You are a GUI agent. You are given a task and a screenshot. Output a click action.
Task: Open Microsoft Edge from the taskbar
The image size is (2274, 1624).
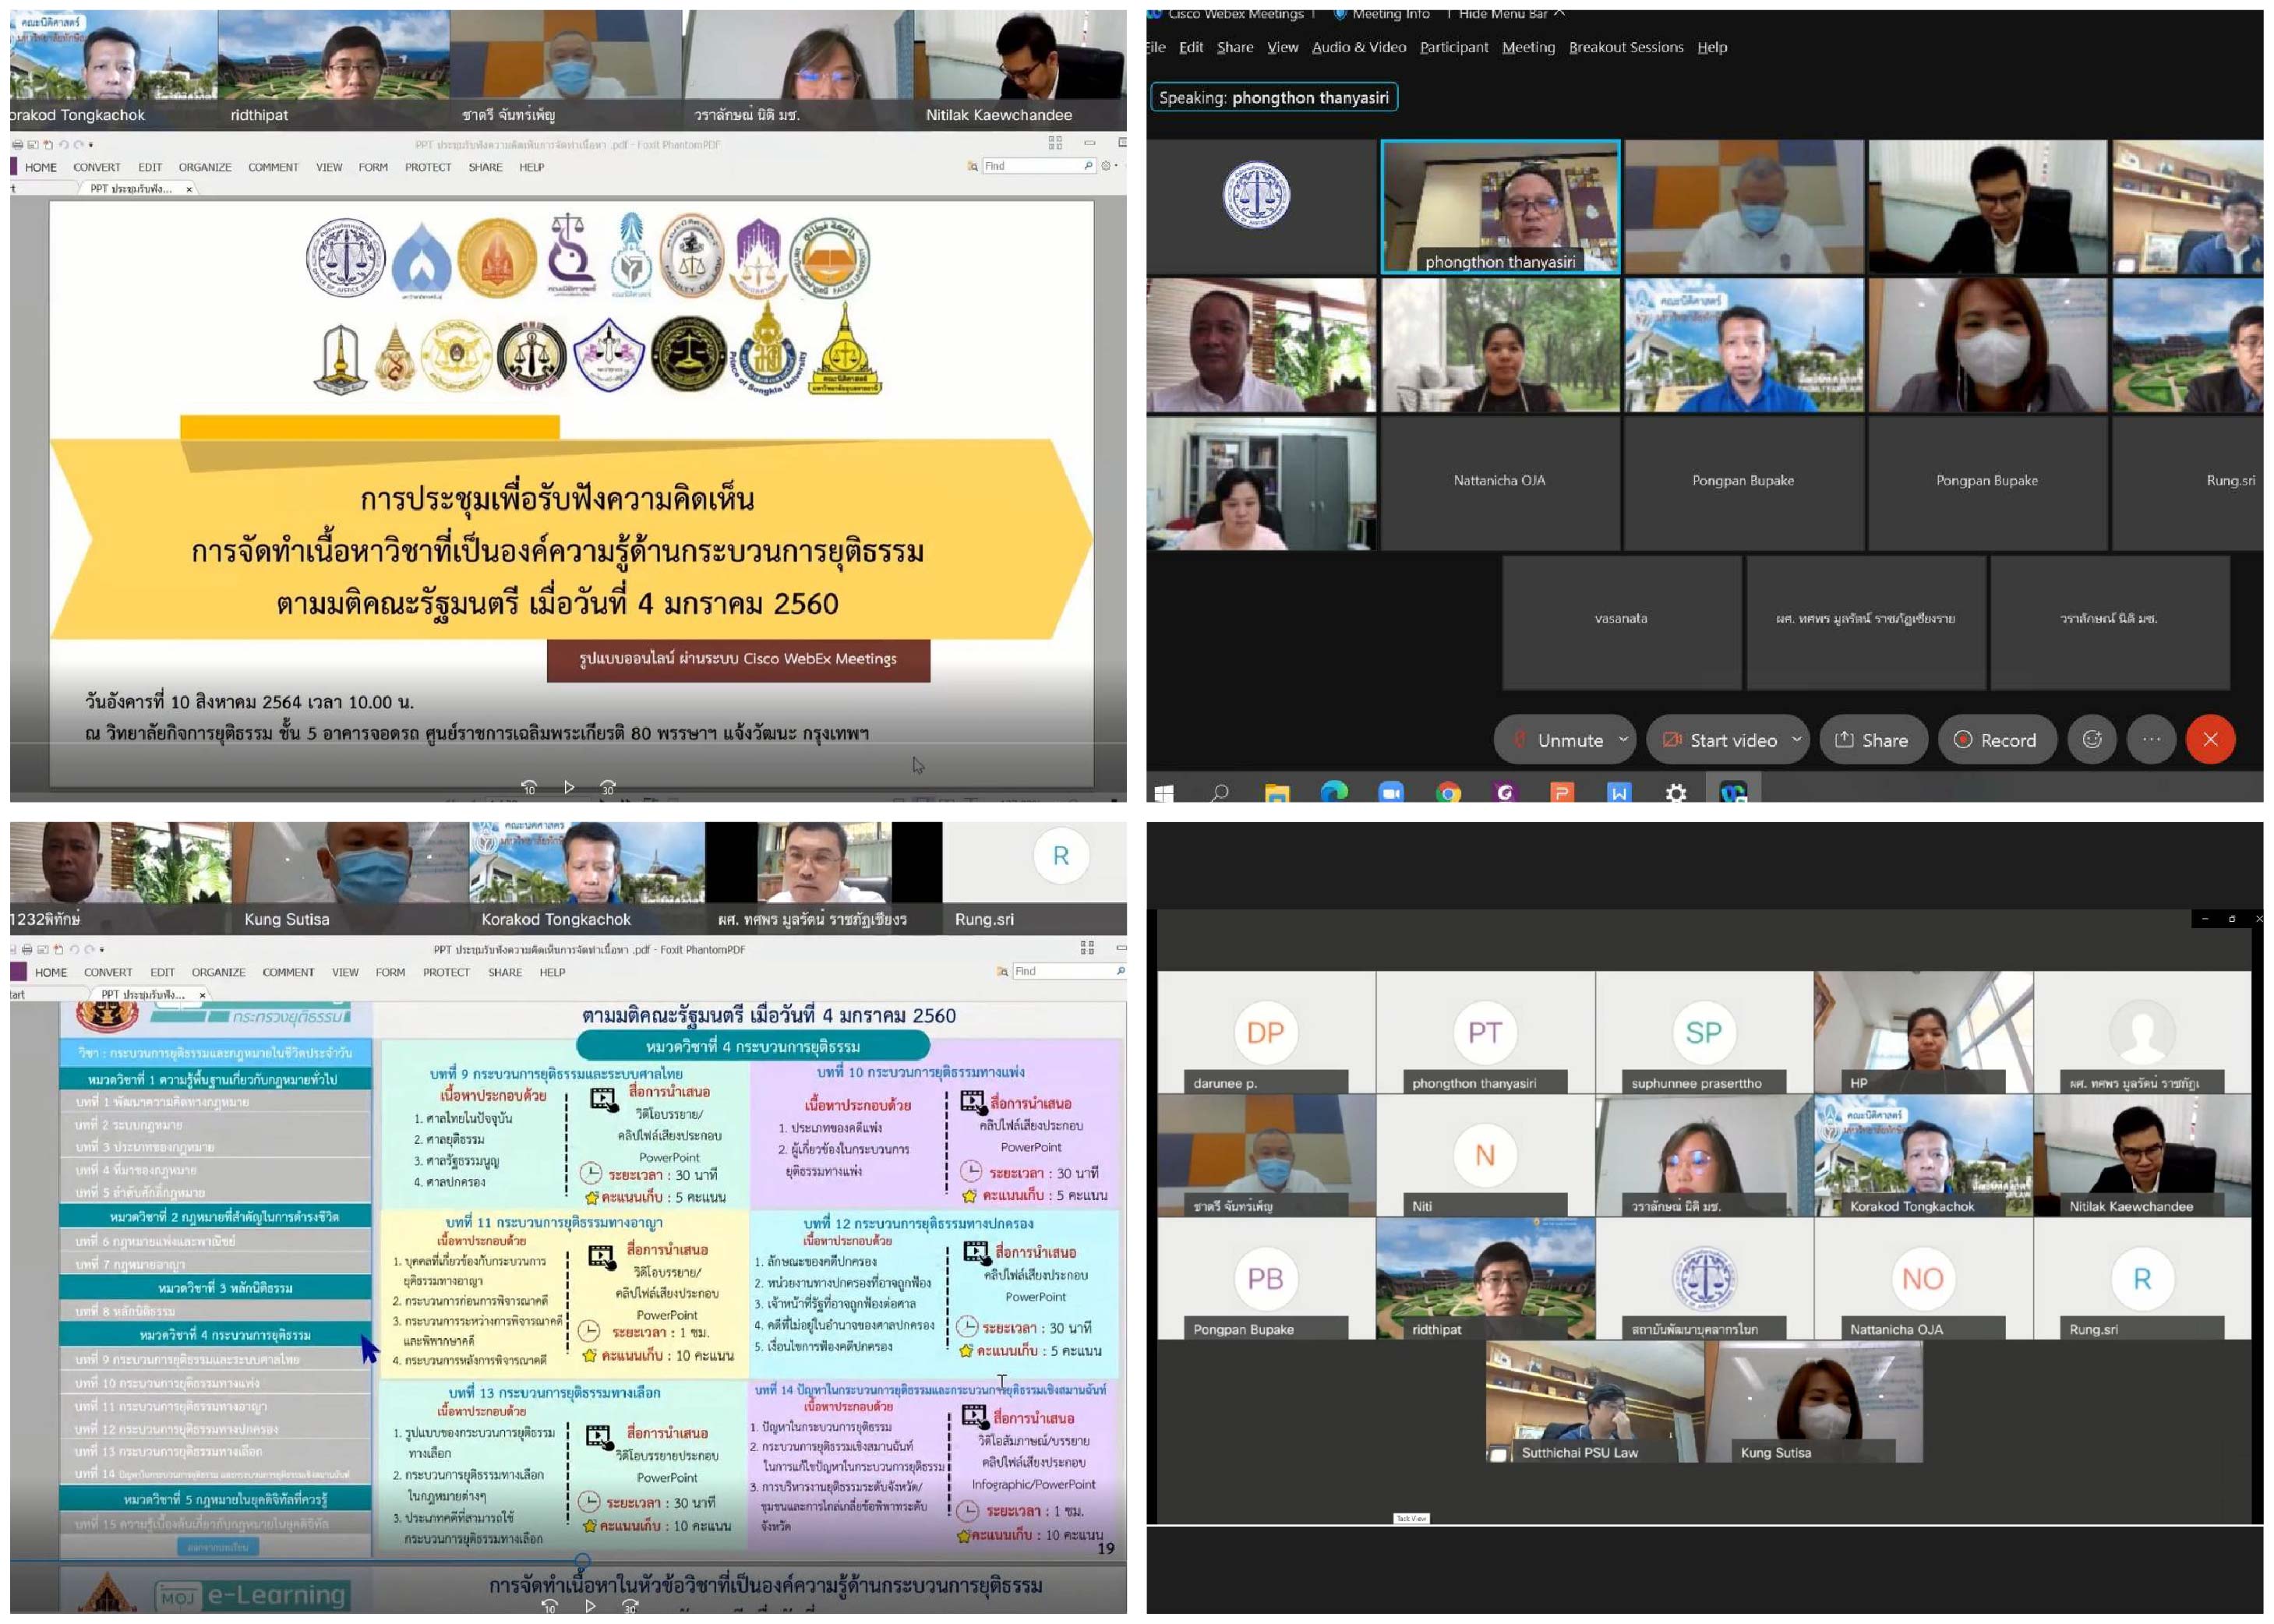tap(1333, 793)
